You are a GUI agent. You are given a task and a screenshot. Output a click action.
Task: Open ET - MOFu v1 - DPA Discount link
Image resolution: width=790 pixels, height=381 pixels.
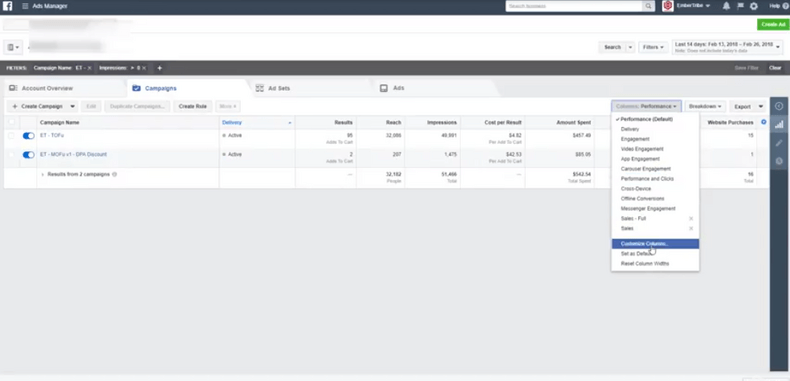coord(74,155)
